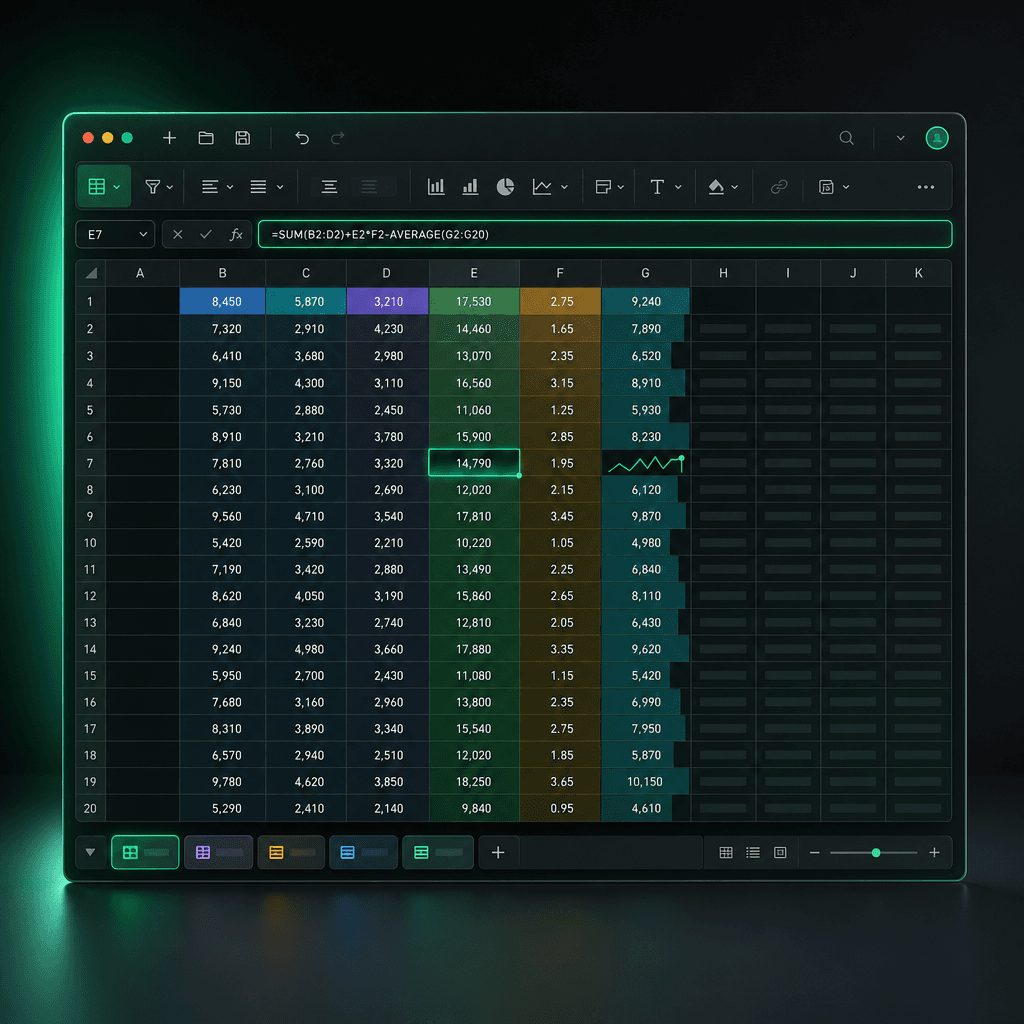Image resolution: width=1024 pixels, height=1024 pixels.
Task: Switch to the orange sheet tab
Action: point(291,852)
